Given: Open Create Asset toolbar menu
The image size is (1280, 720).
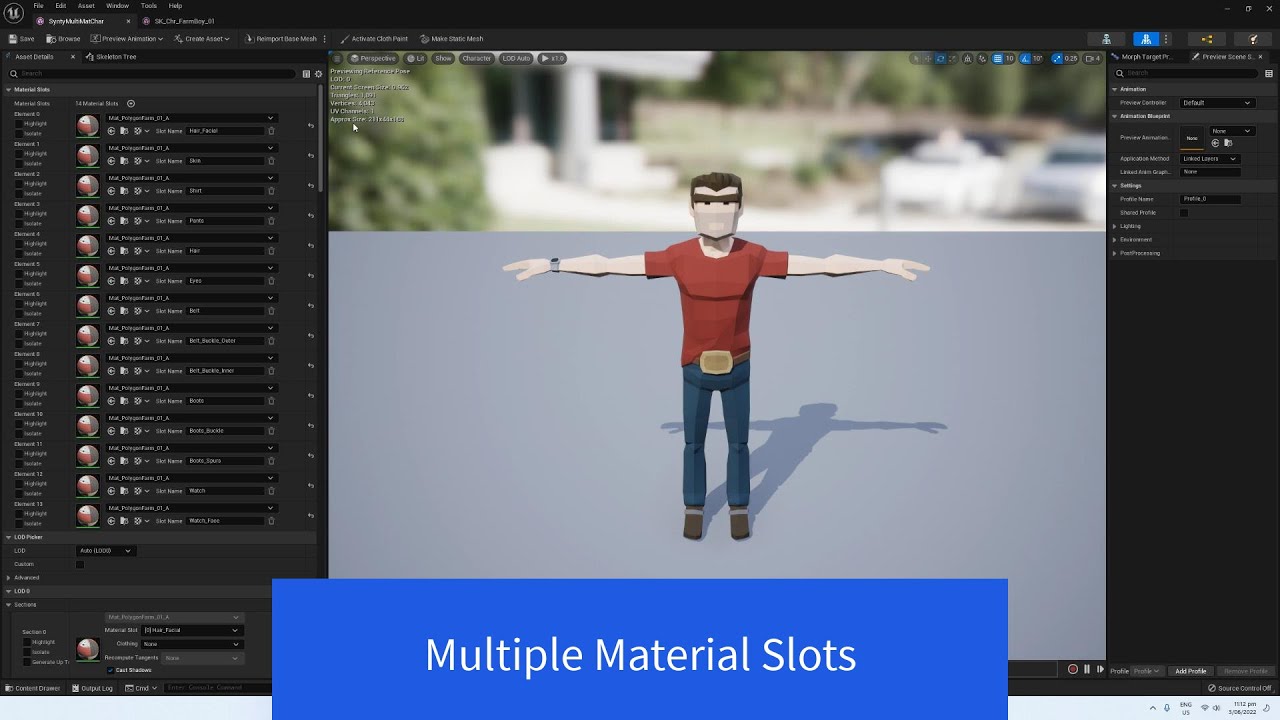Looking at the screenshot, I should point(203,39).
